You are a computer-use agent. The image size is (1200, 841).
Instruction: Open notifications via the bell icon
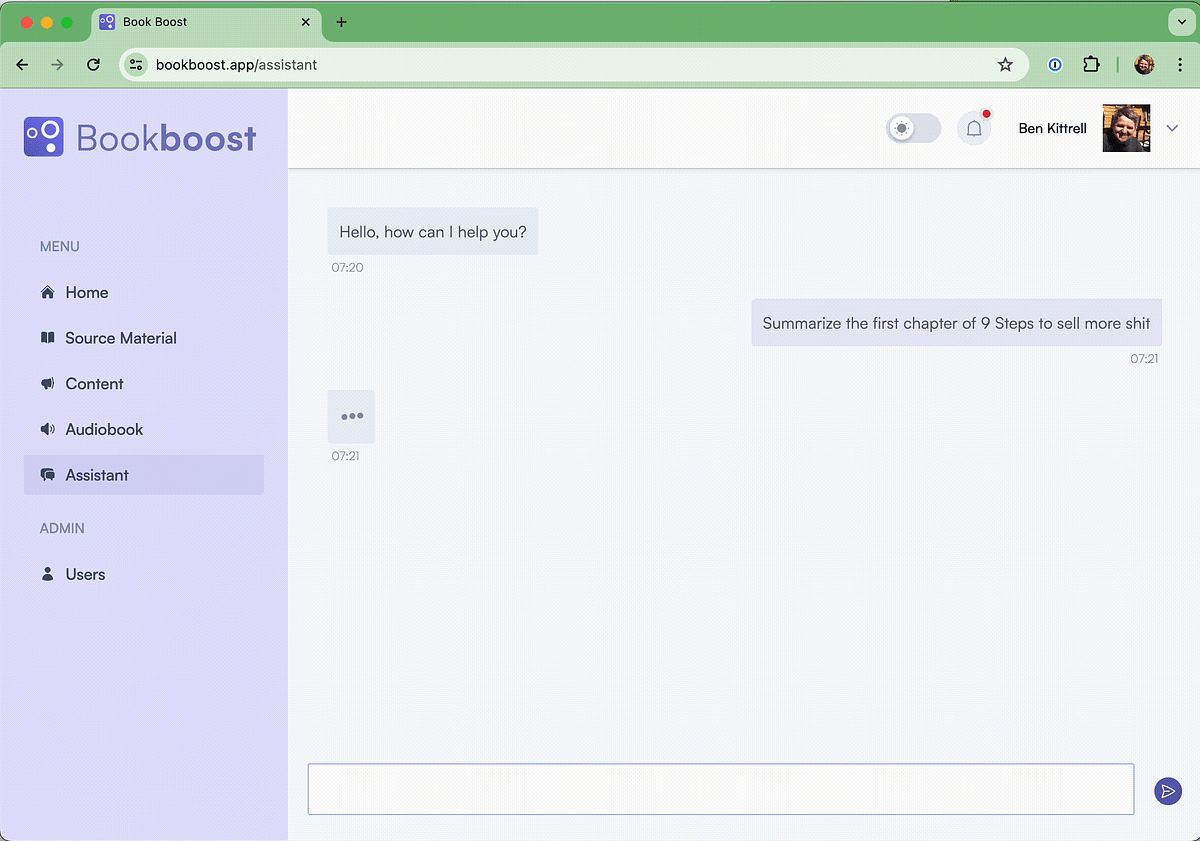974,128
